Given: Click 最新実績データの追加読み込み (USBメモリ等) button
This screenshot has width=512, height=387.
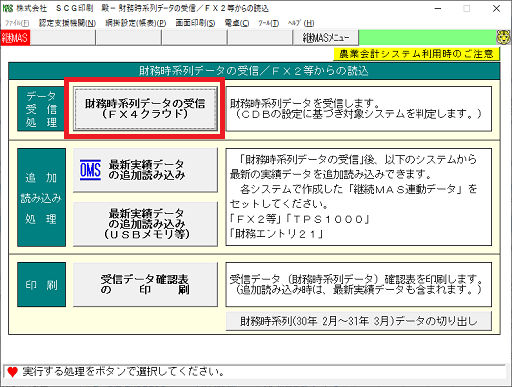Looking at the screenshot, I should pyautogui.click(x=145, y=224).
